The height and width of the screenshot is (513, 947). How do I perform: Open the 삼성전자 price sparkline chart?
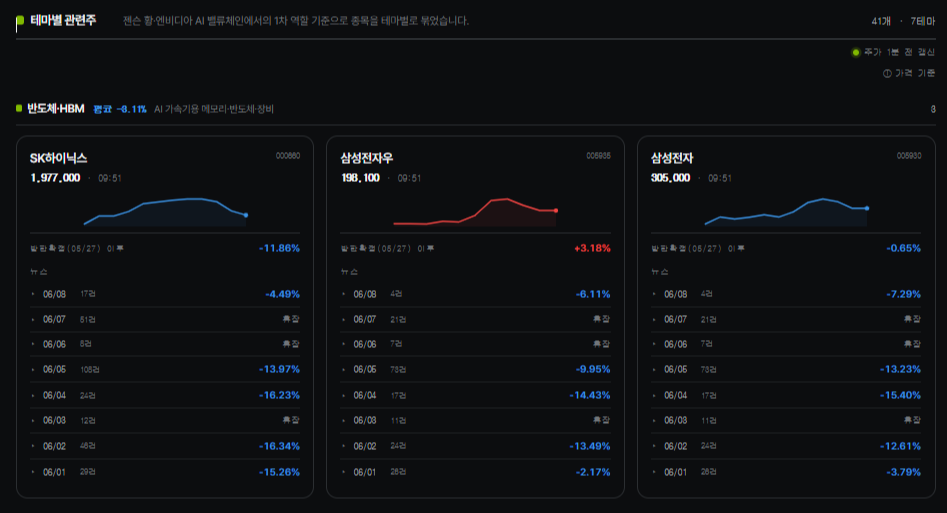point(786,211)
